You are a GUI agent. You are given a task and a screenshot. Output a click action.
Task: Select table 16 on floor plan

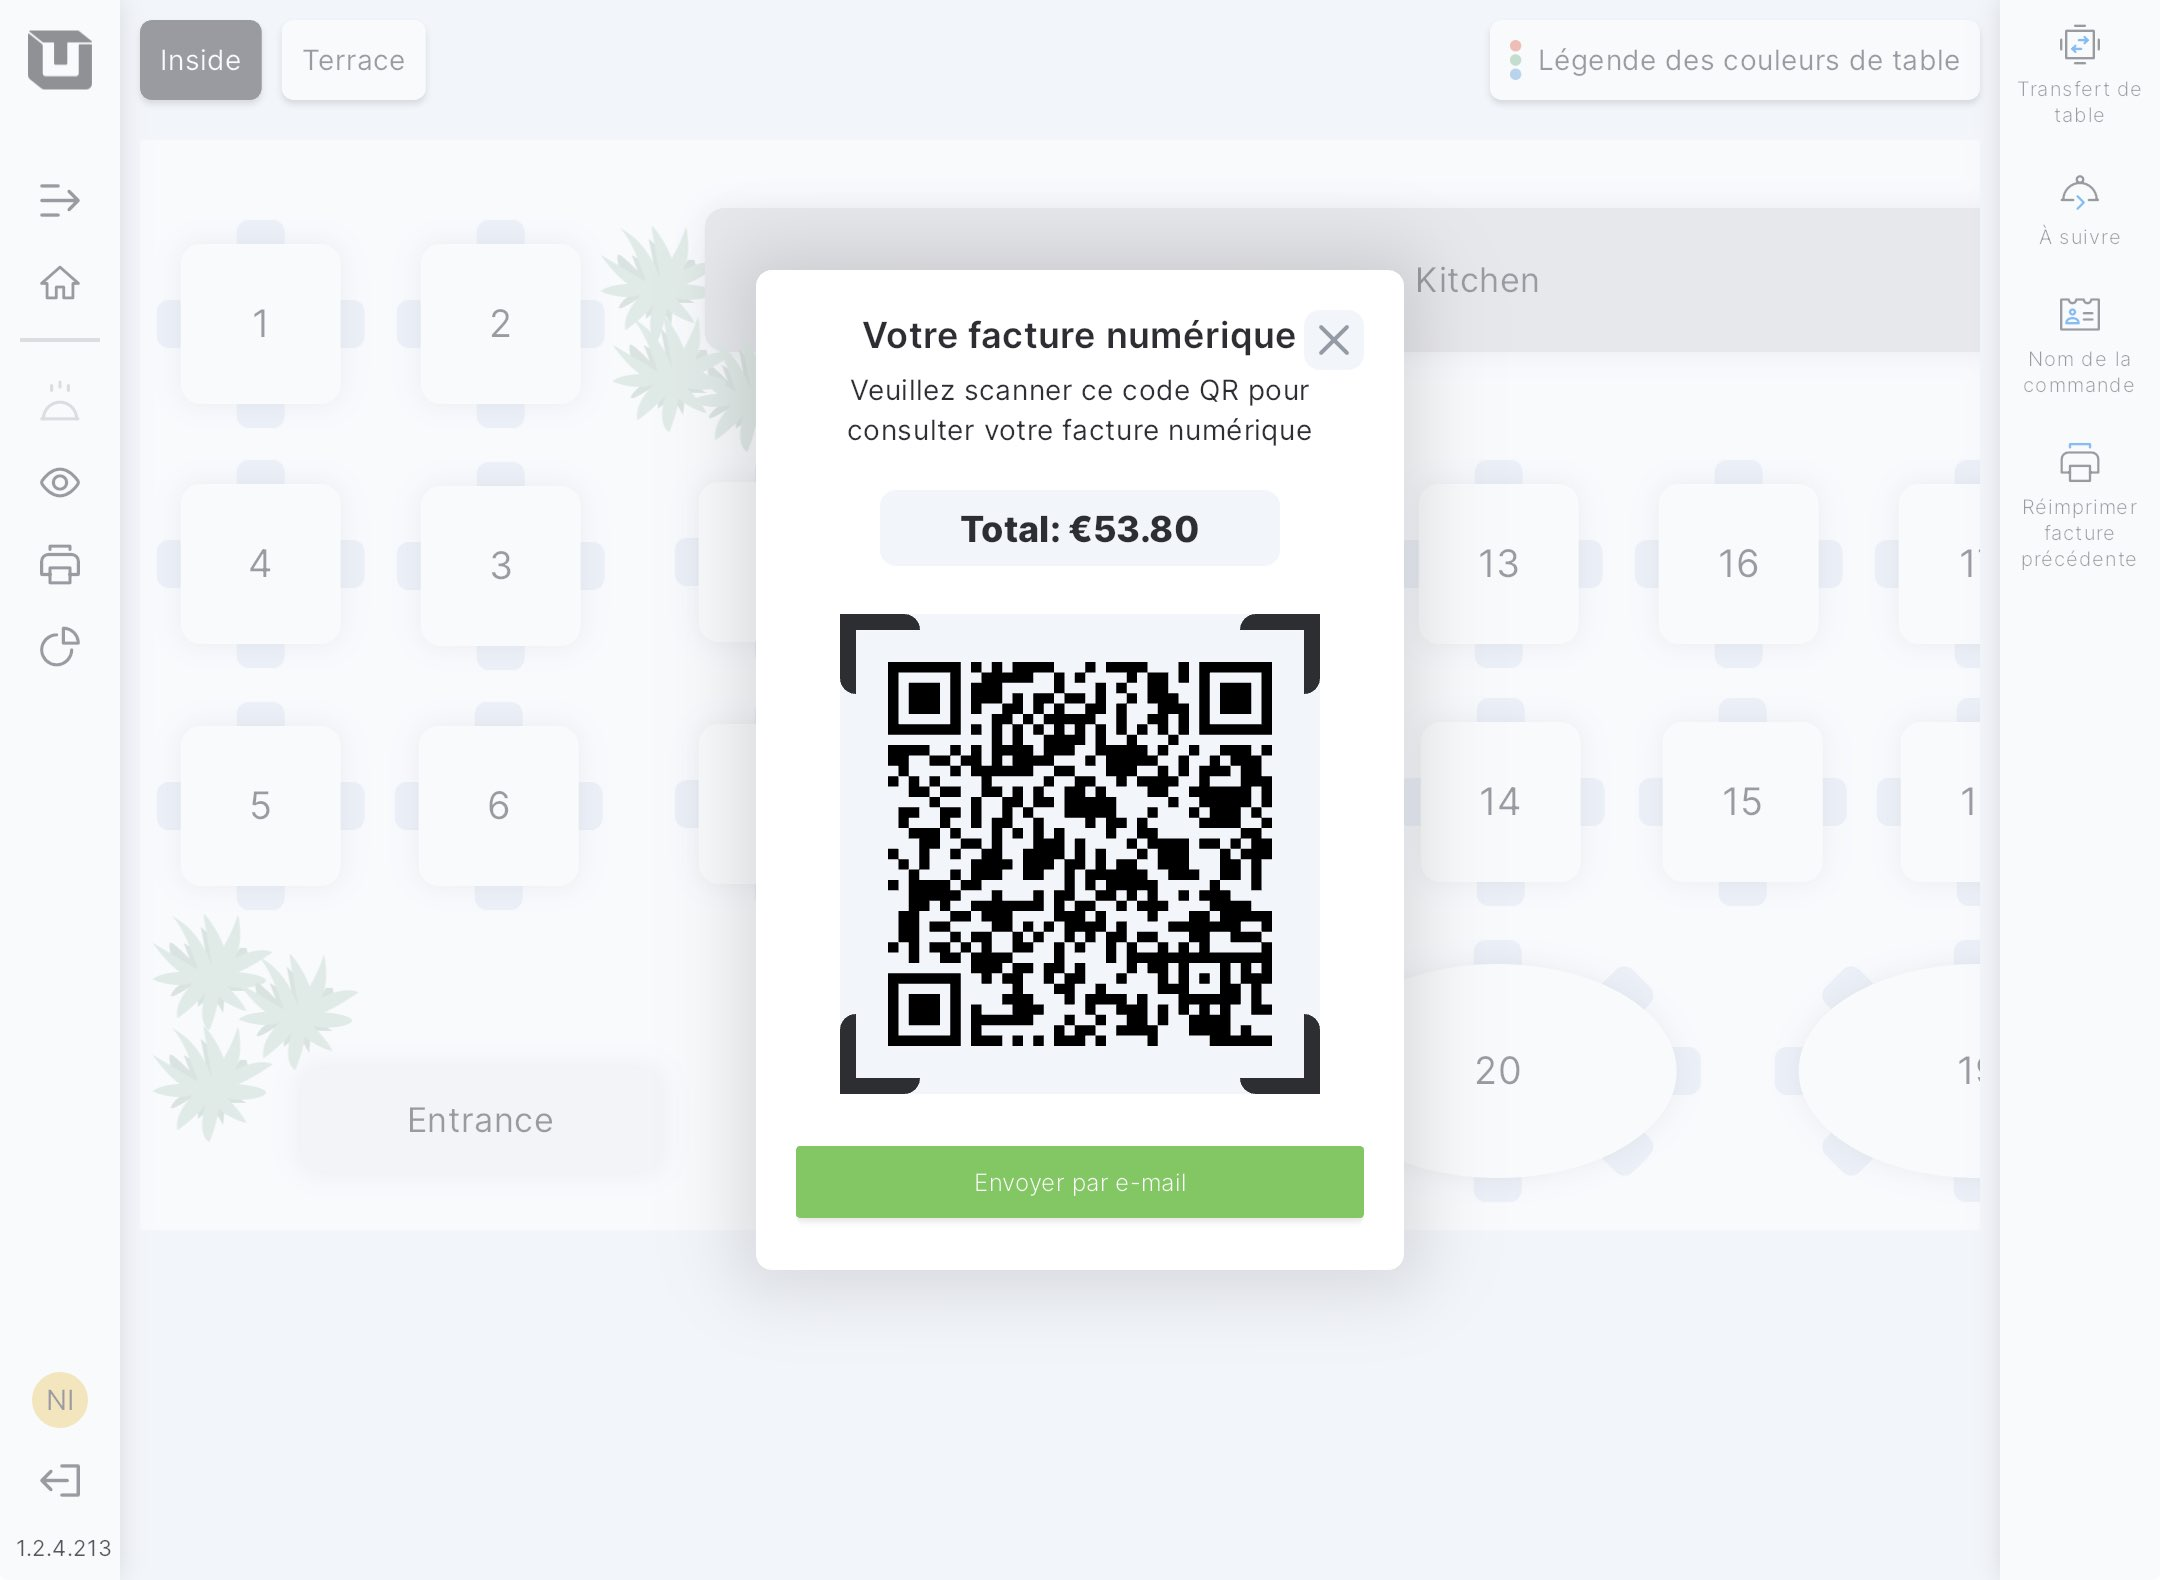pyautogui.click(x=1738, y=564)
